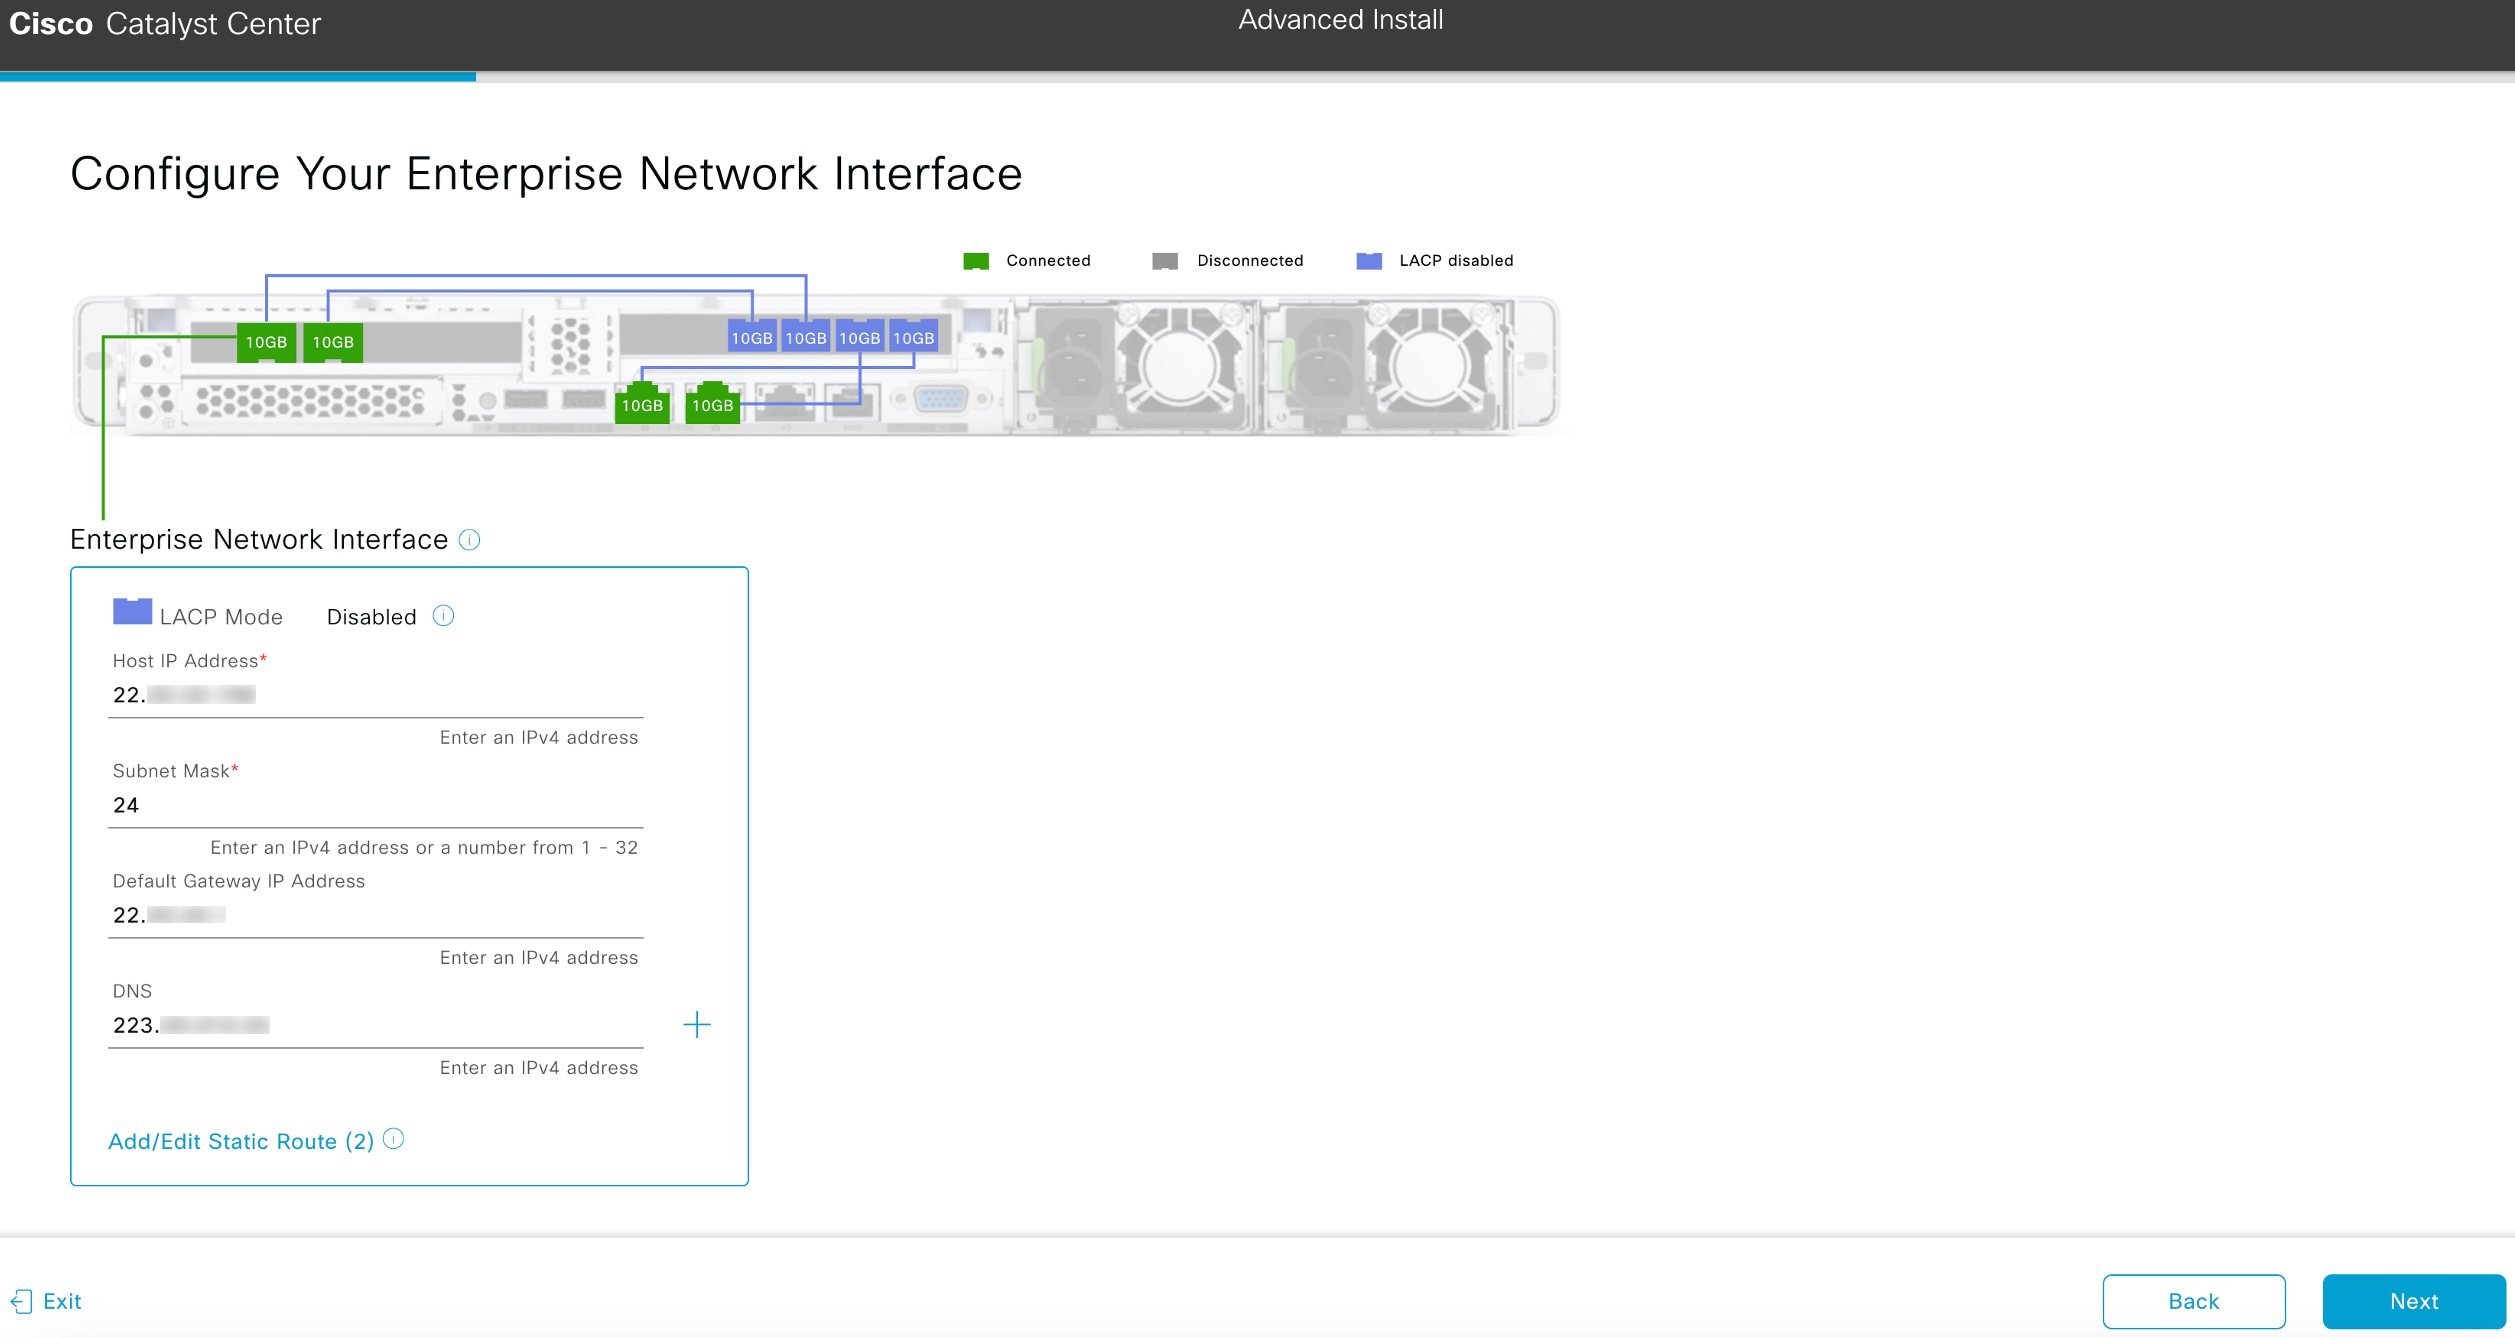Toggle the LACP Mode Disabled setting
Viewport: 2515px width, 1338px height.
coord(370,616)
